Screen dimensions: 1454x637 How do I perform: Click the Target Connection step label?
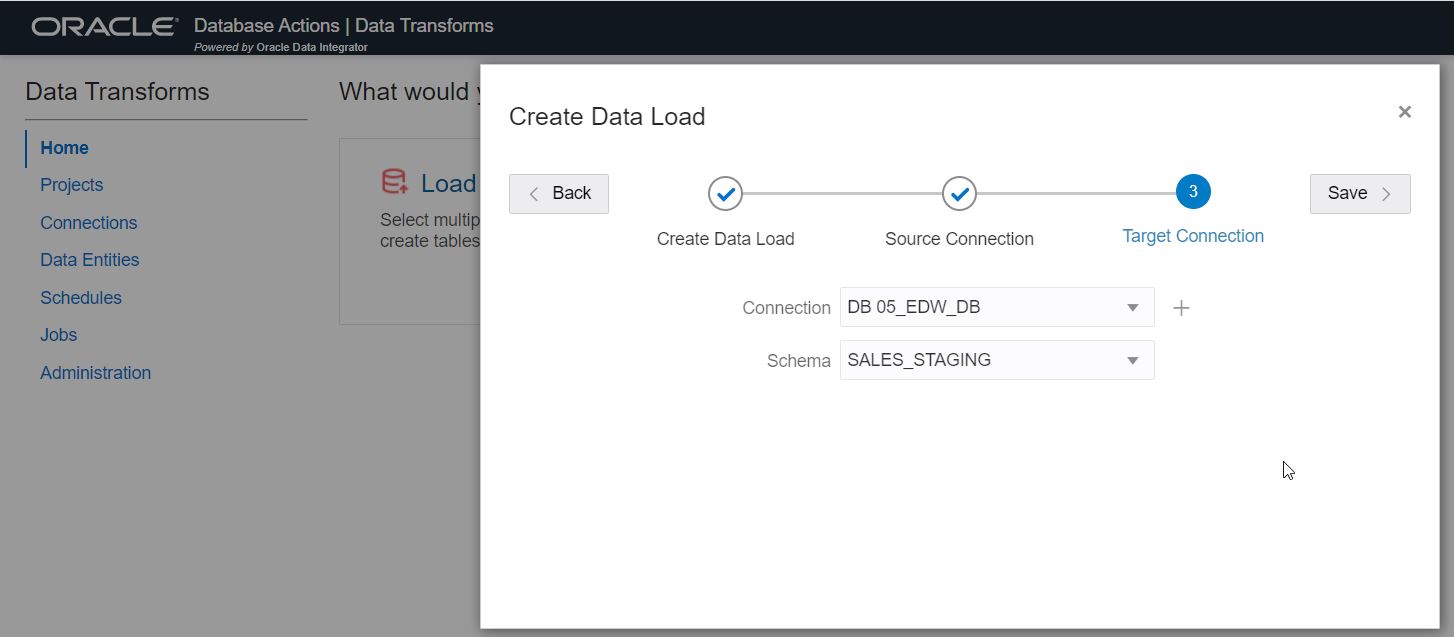(x=1193, y=236)
